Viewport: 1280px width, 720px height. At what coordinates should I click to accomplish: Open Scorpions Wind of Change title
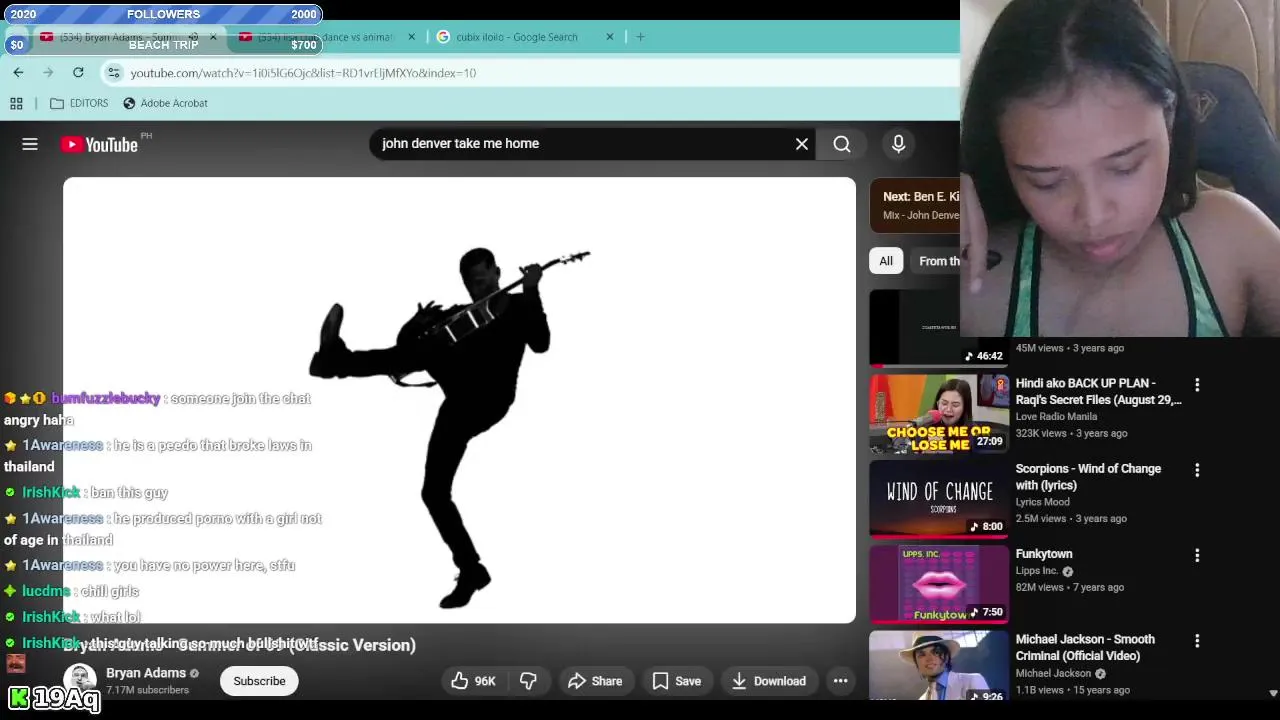point(1088,477)
